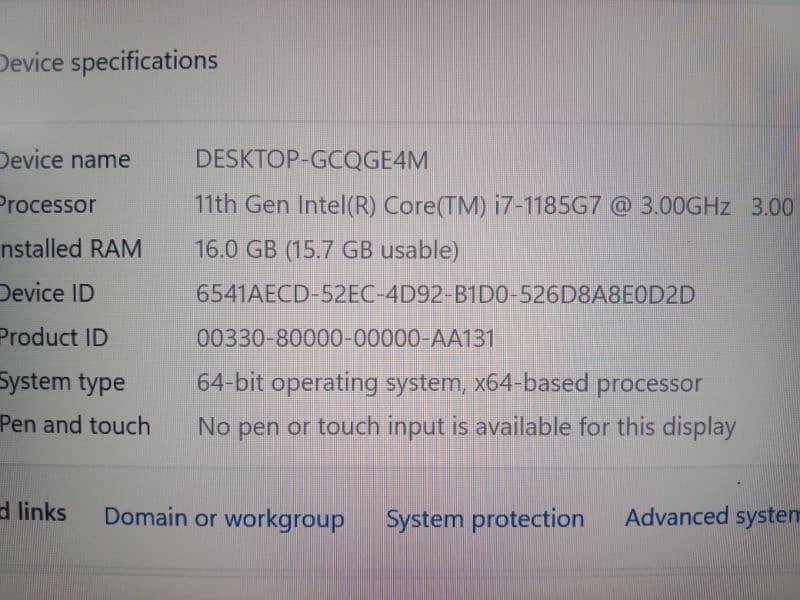Open Advanced system settings link
800x600 pixels.
712,517
